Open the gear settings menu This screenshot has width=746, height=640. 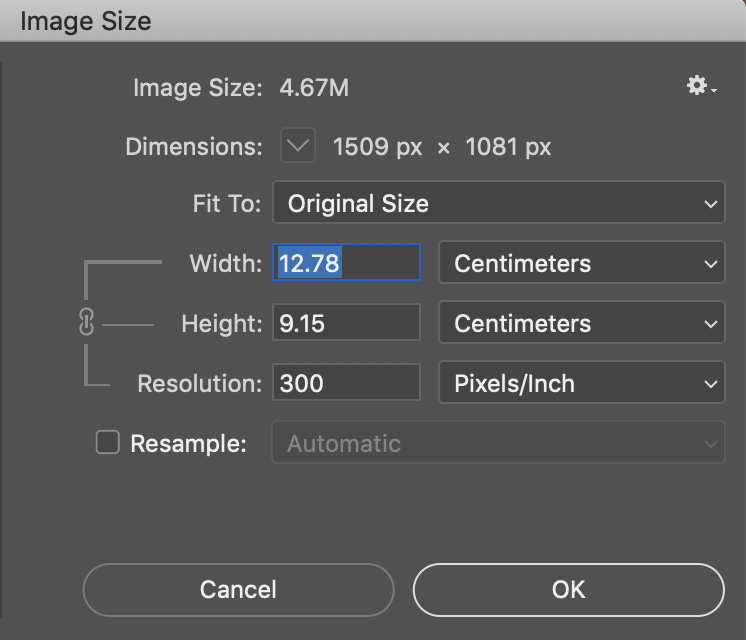(x=700, y=87)
